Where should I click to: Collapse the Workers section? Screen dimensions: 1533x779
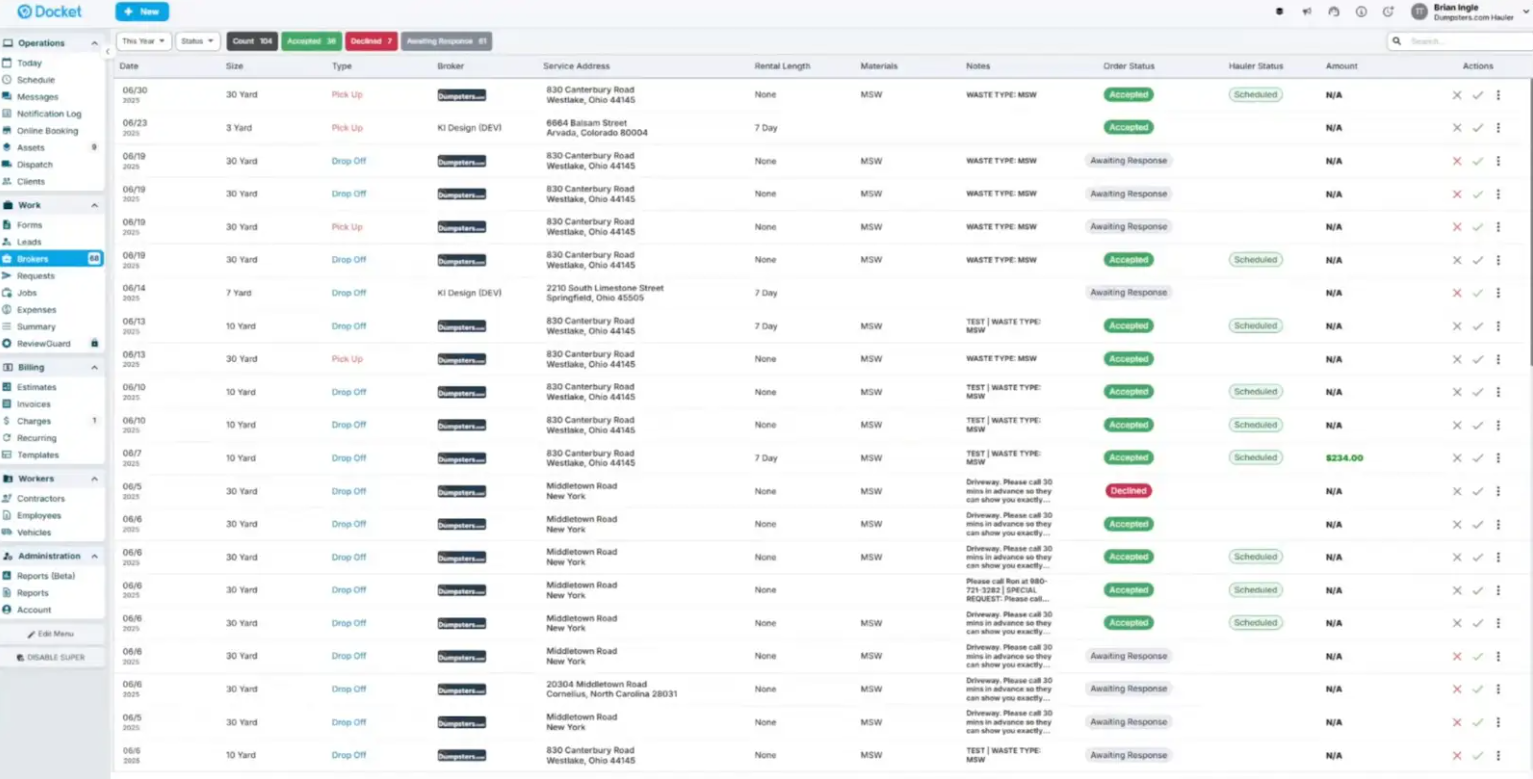[94, 479]
